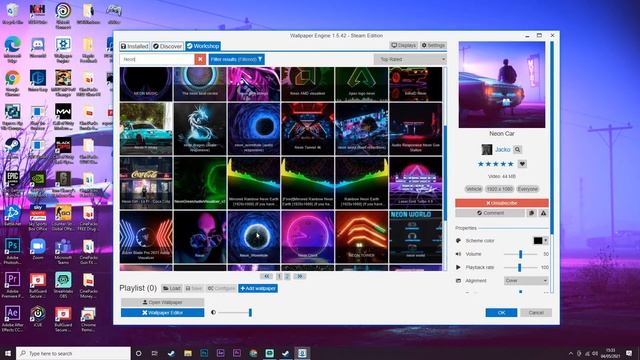Open the Alignment Cover dropdown

click(x=526, y=281)
